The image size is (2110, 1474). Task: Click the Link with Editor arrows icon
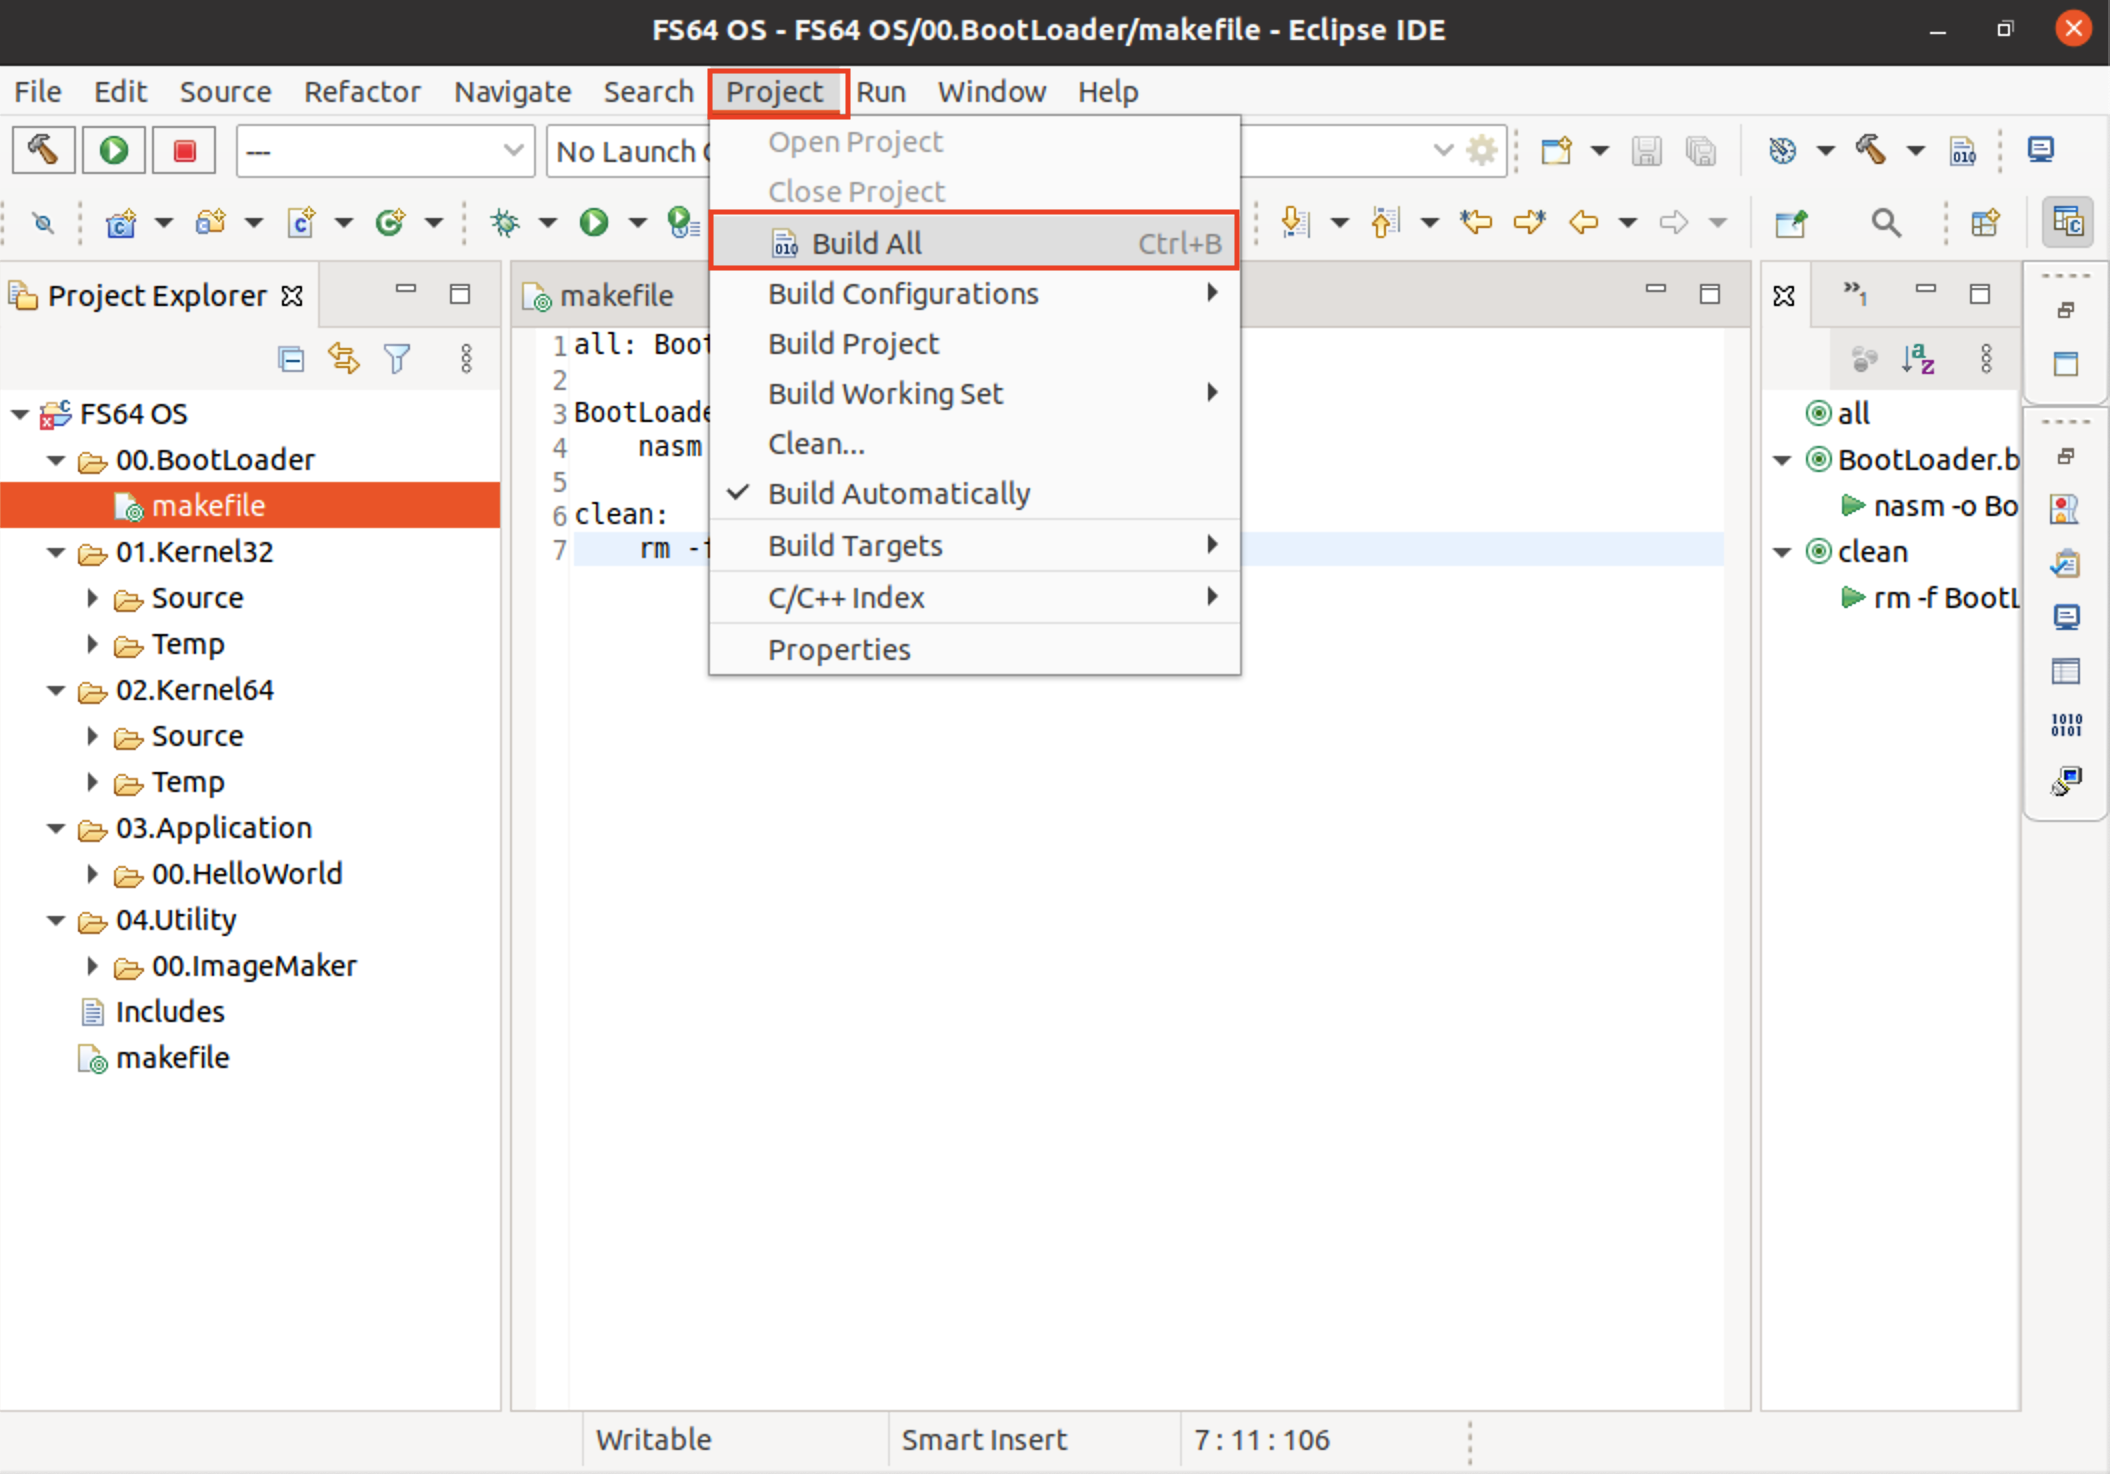[343, 358]
